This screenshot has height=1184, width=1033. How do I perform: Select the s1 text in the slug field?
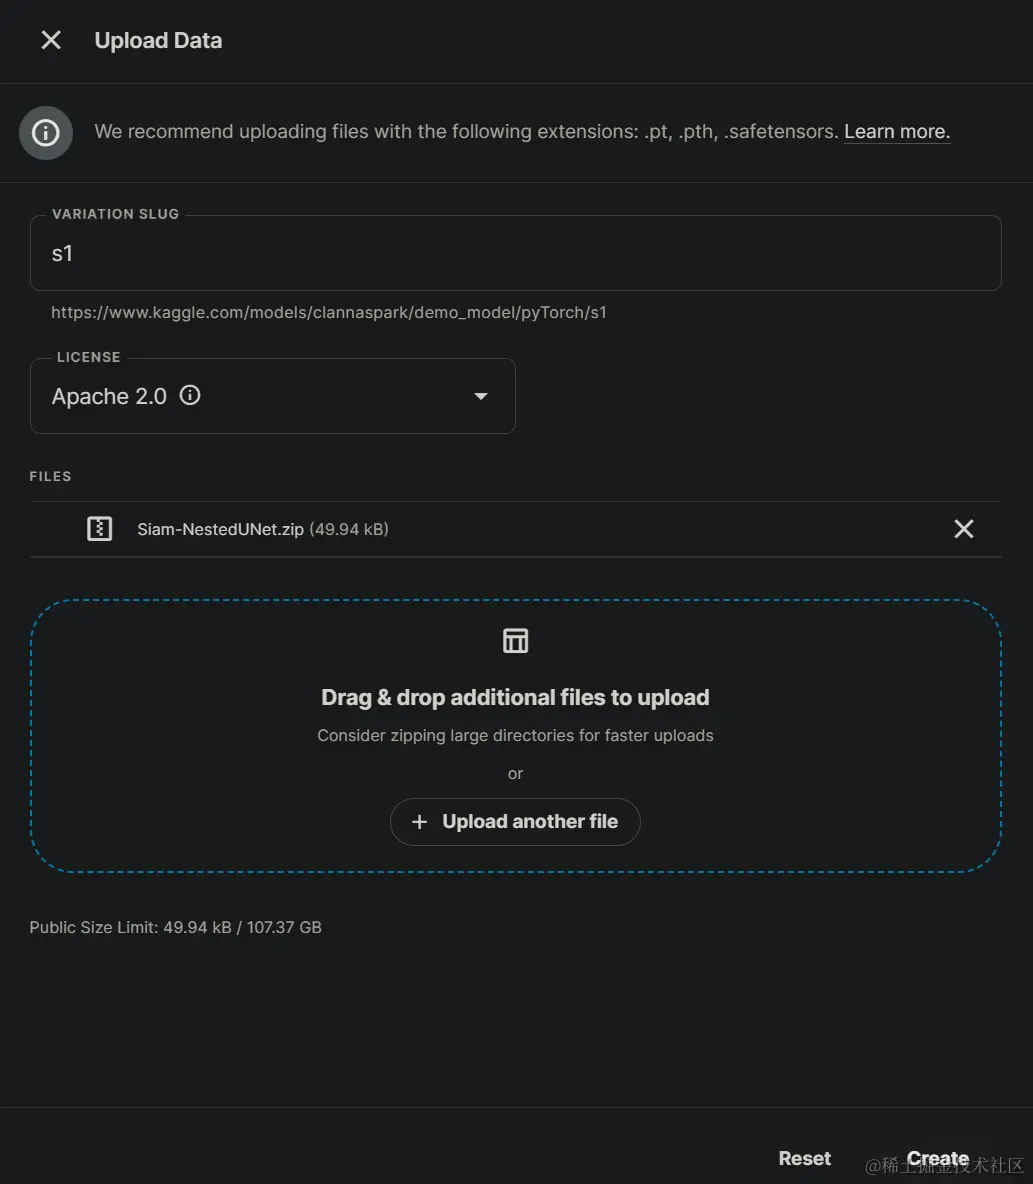pos(62,253)
